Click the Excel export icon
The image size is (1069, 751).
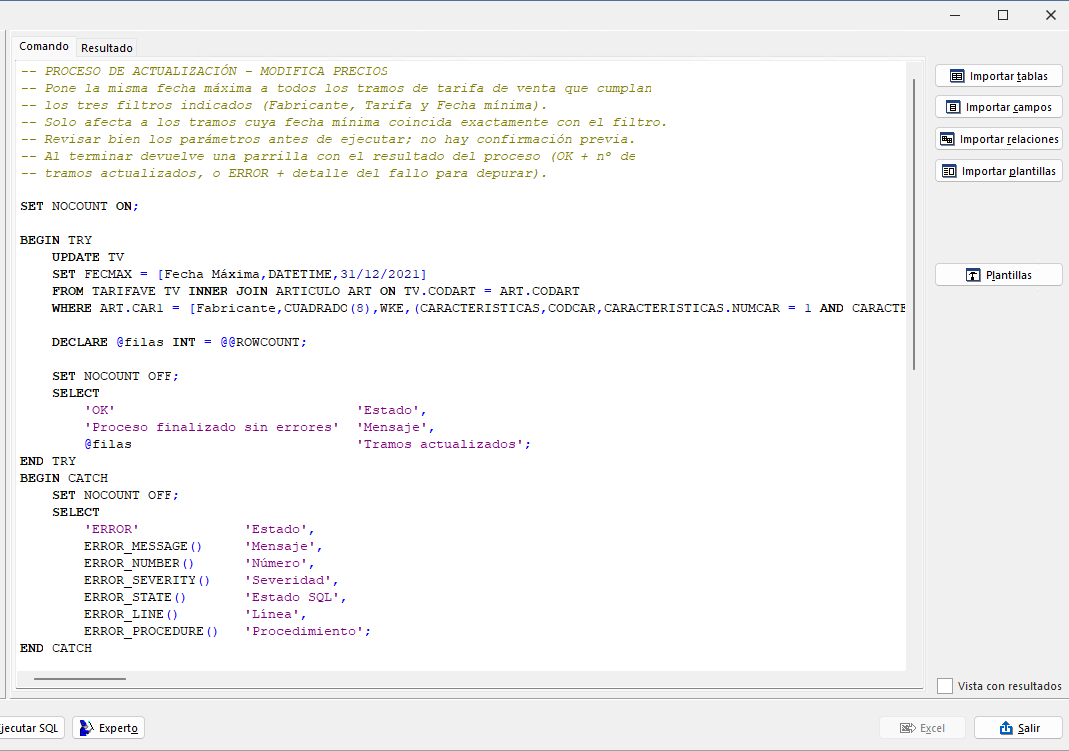[x=907, y=729]
